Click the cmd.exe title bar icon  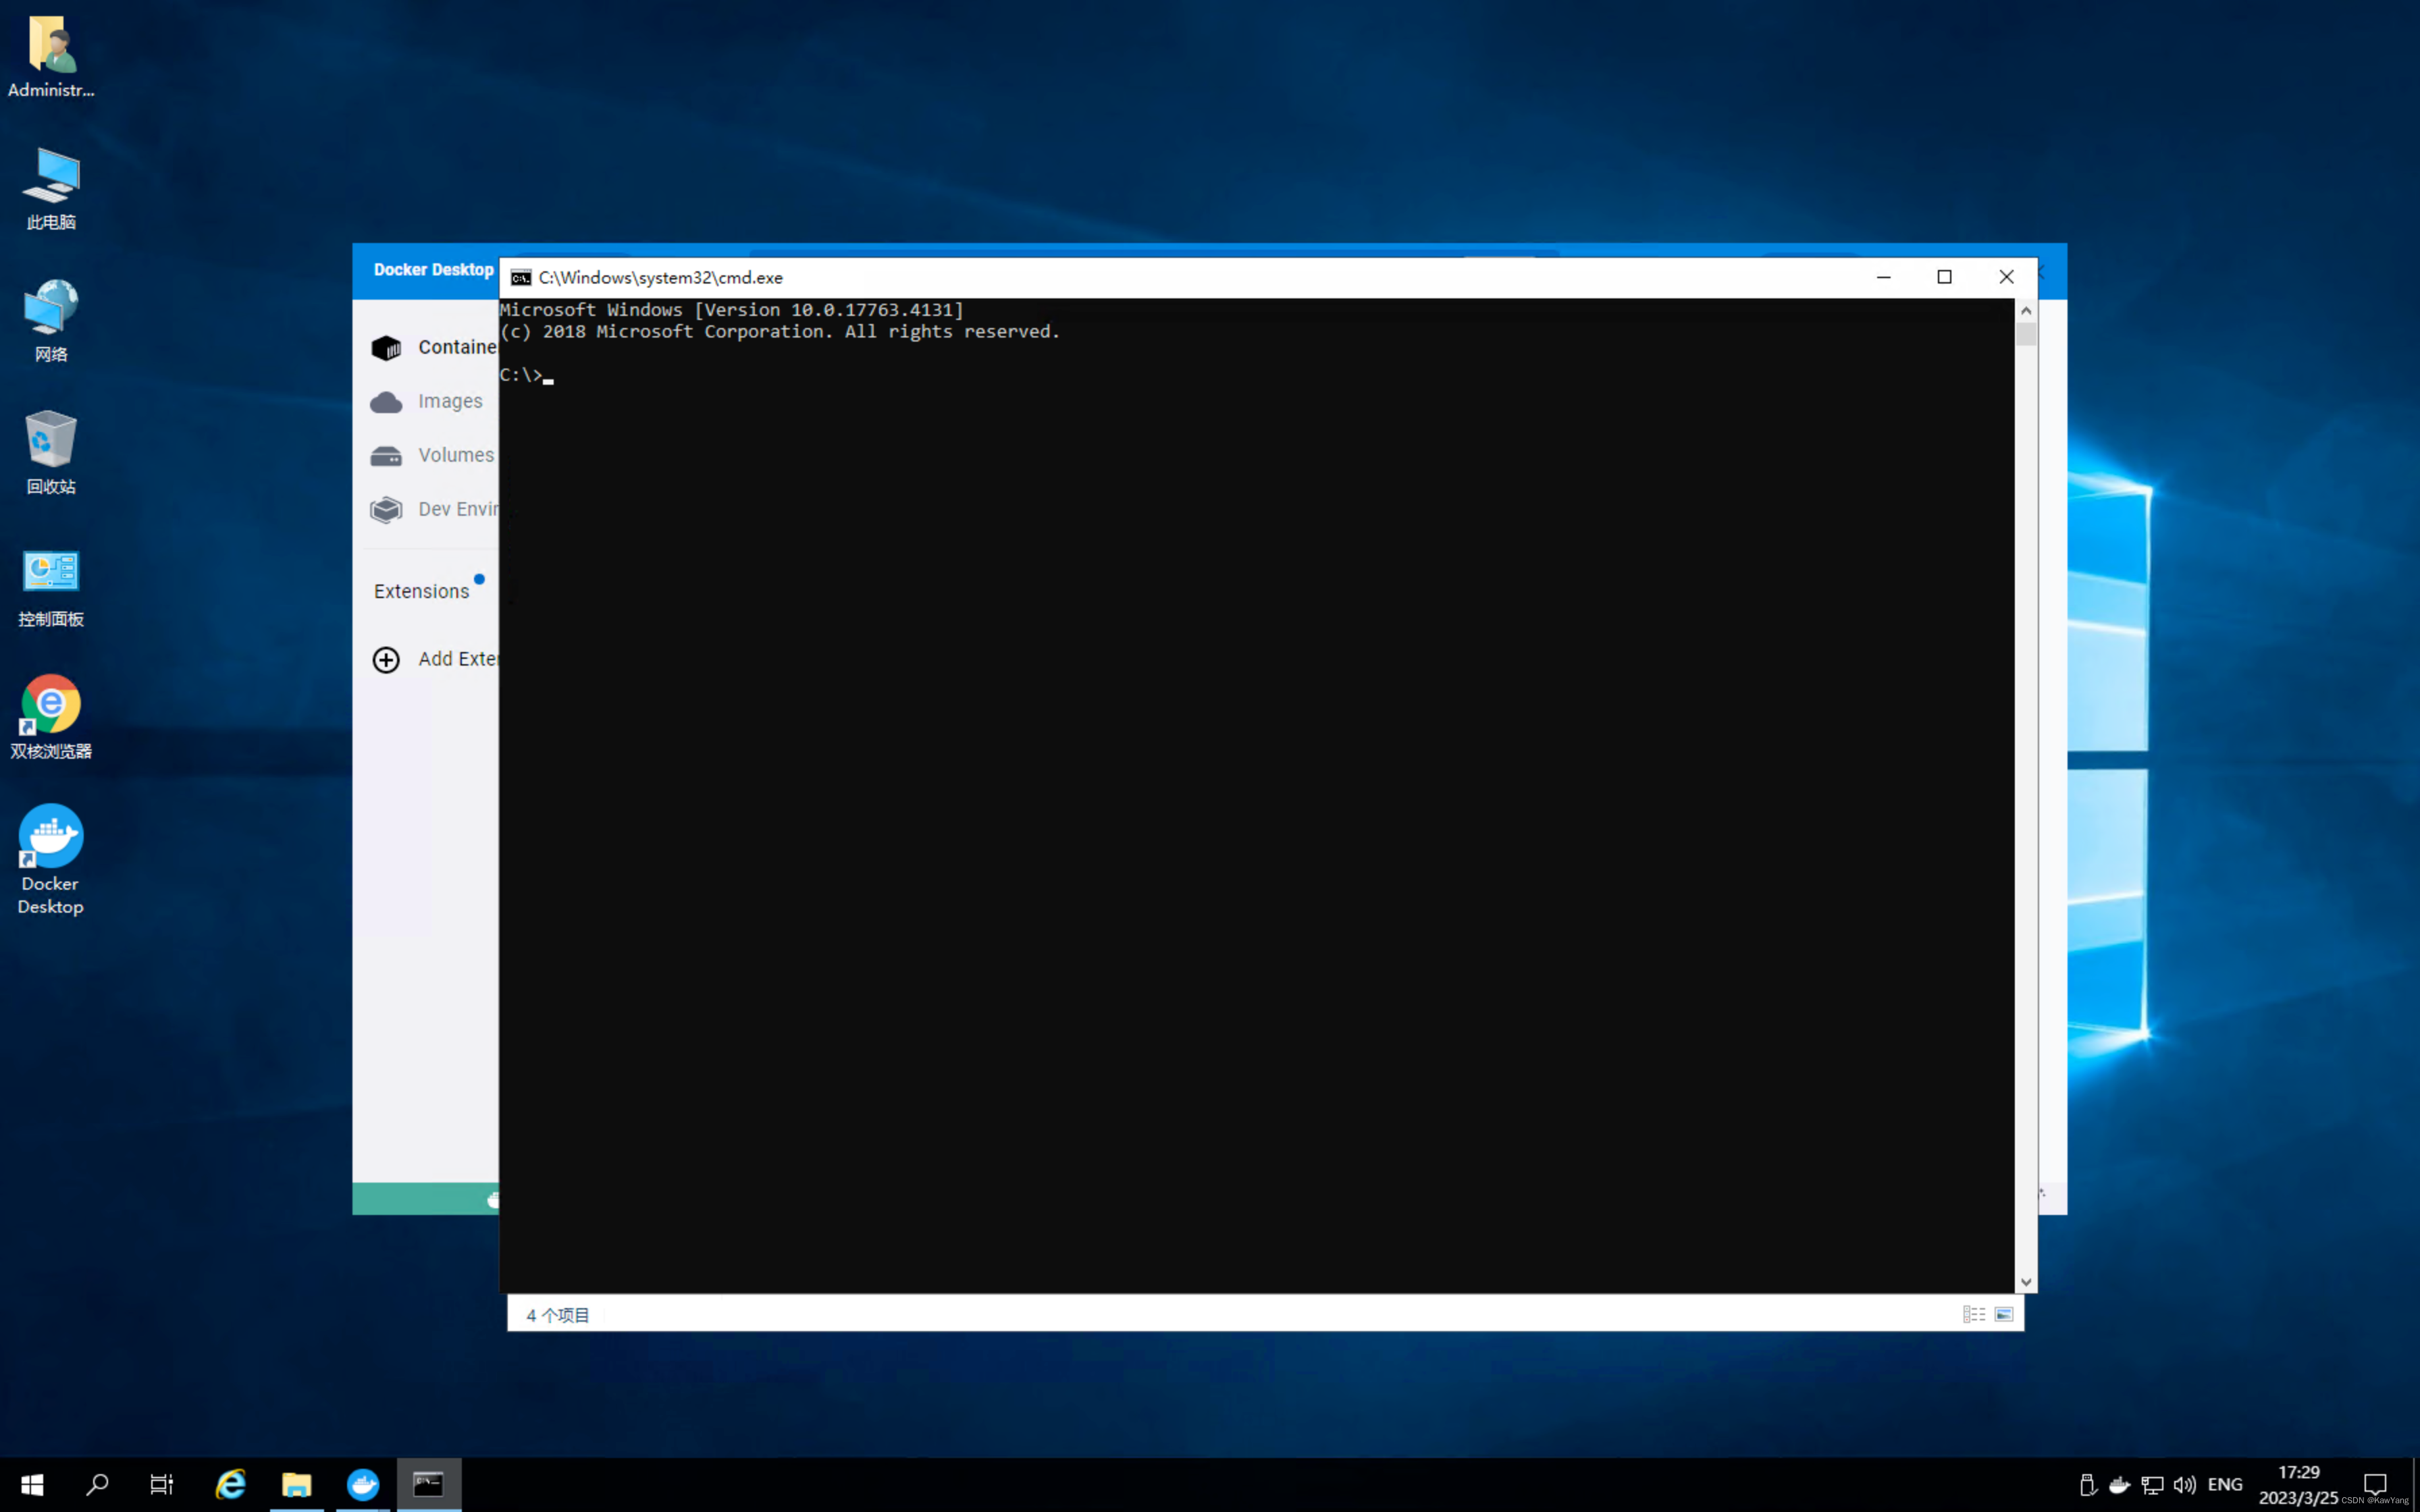click(x=521, y=277)
